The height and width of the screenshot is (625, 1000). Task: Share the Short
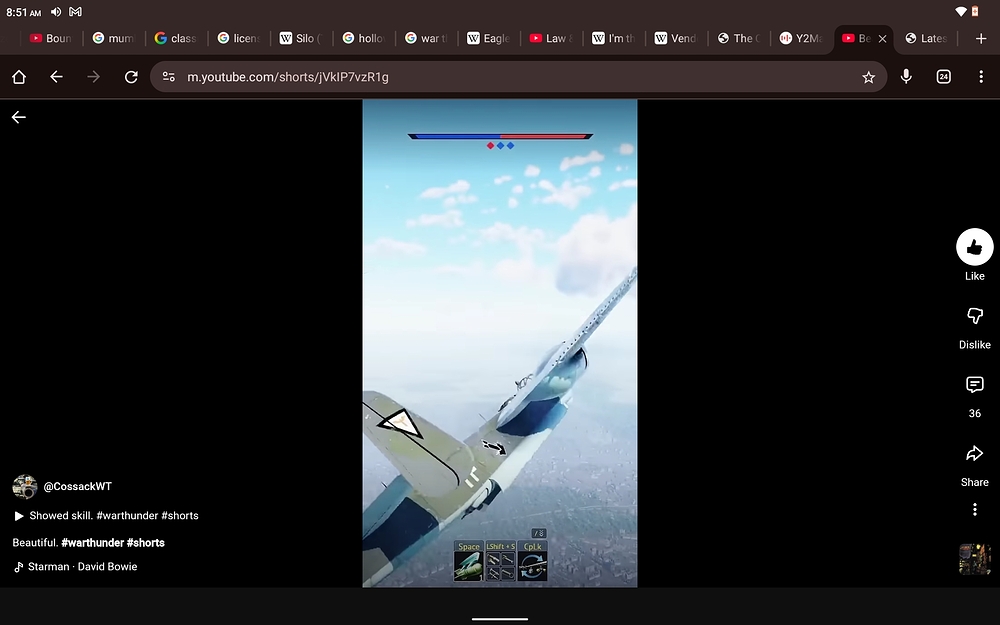974,453
